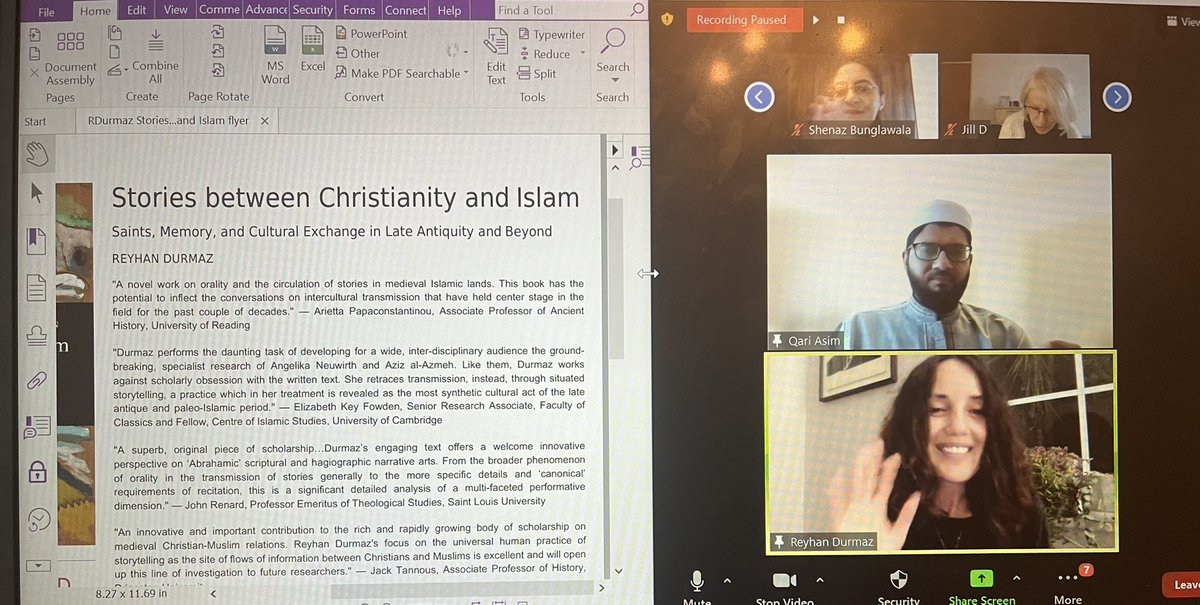Click the Document Assembly grid icon

(x=70, y=41)
